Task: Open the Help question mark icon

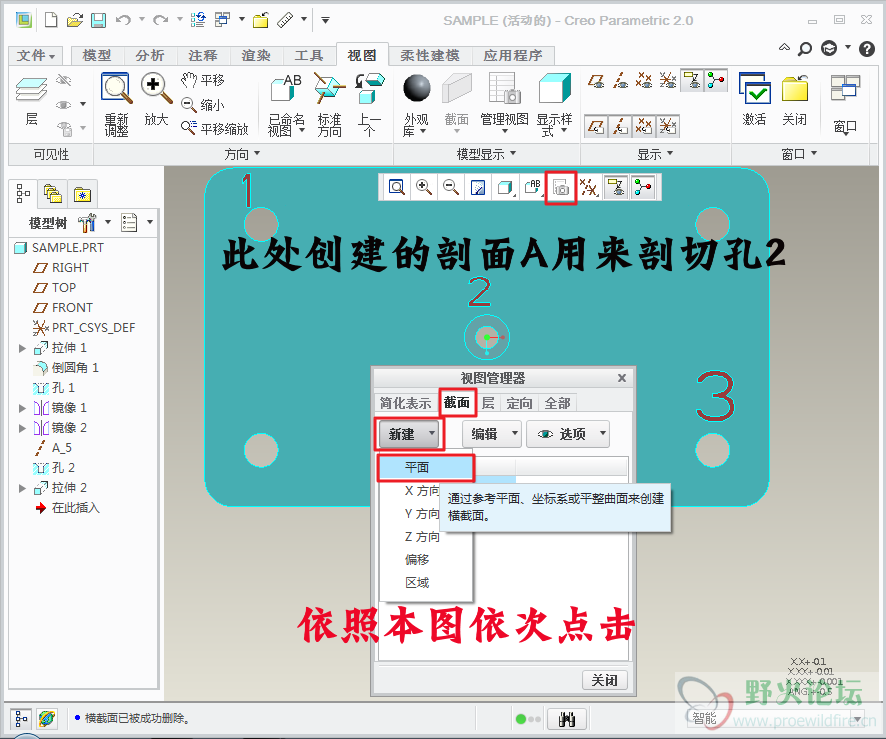Action: [x=866, y=49]
